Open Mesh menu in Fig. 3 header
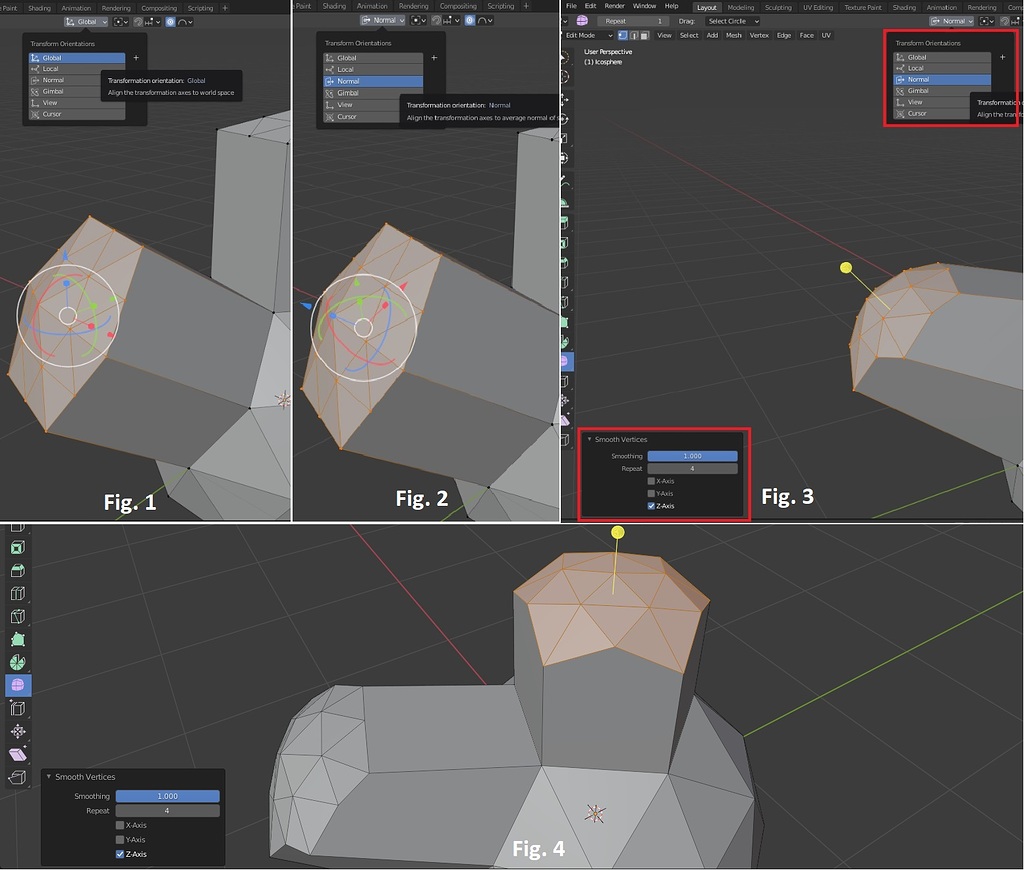 click(x=733, y=35)
